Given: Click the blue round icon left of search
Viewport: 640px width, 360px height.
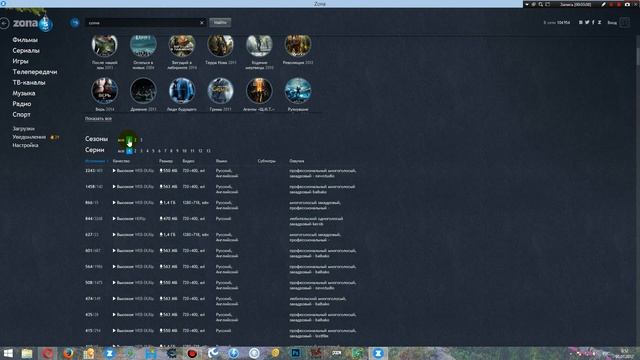Looking at the screenshot, I should point(75,22).
